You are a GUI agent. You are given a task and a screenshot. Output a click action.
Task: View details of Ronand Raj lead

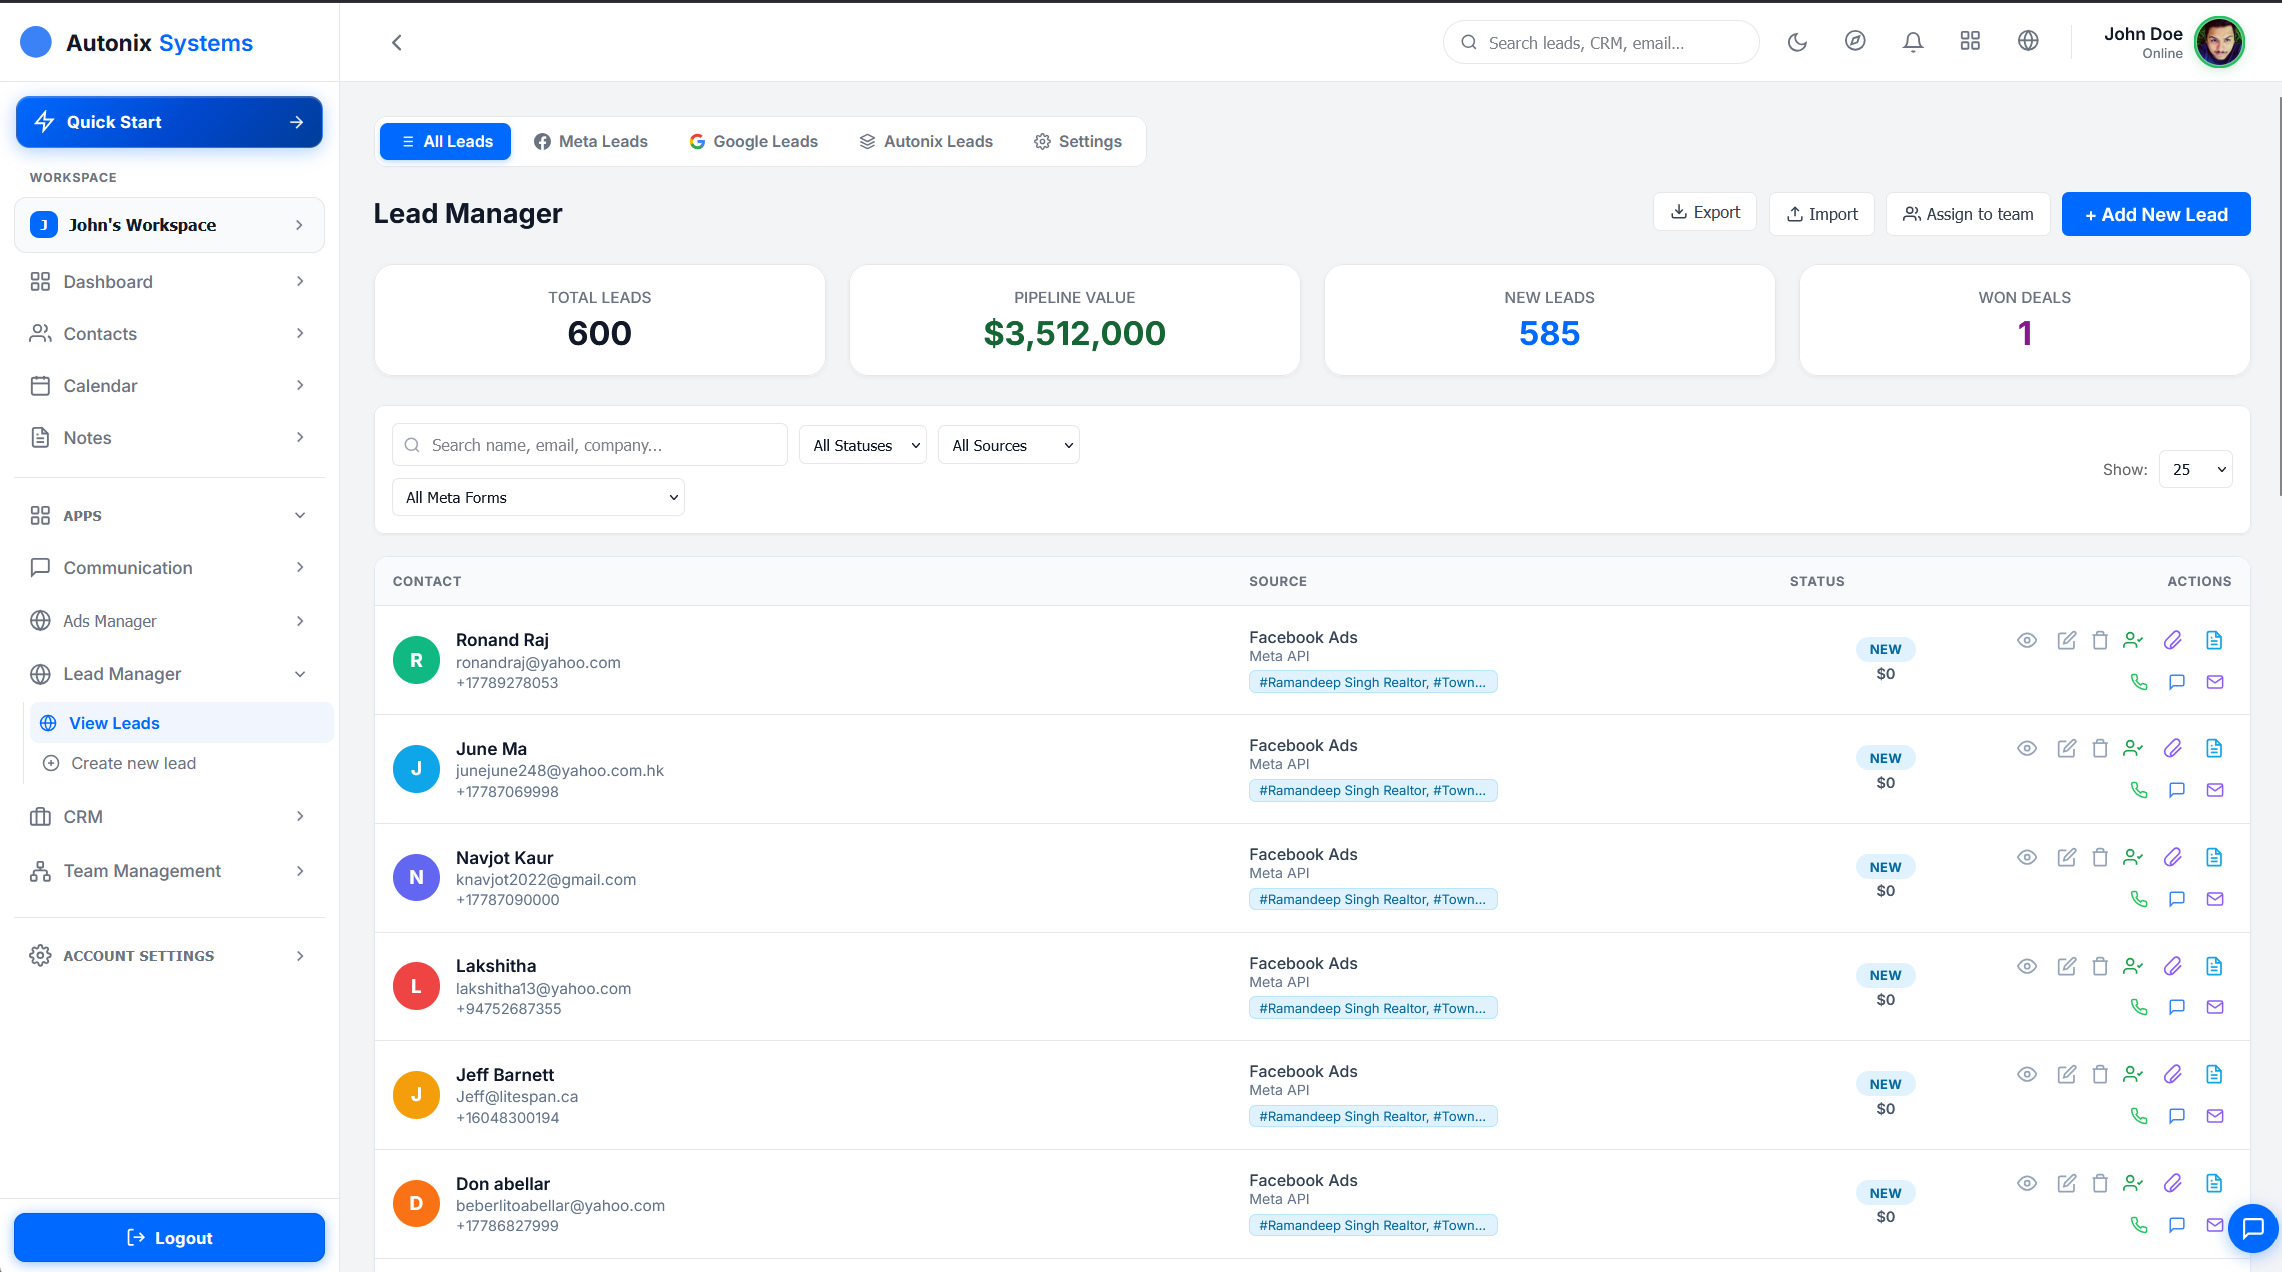pyautogui.click(x=2027, y=640)
